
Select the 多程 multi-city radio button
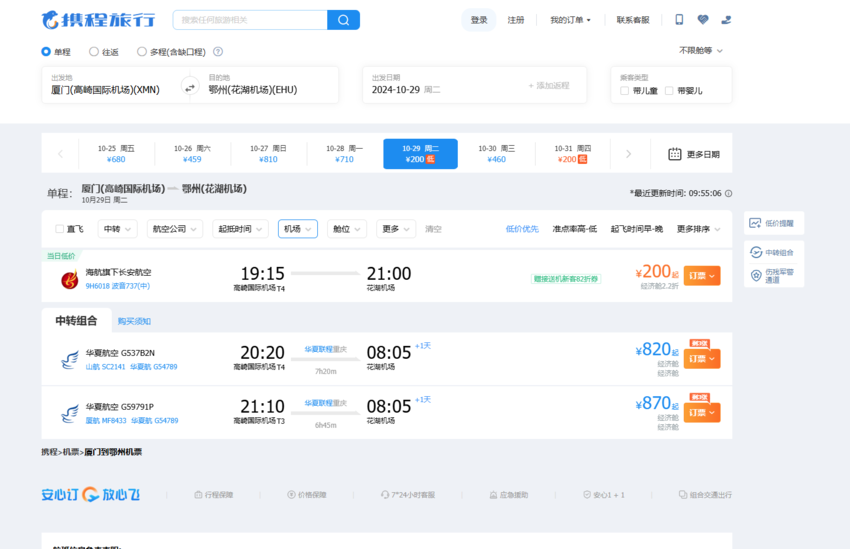tap(141, 51)
